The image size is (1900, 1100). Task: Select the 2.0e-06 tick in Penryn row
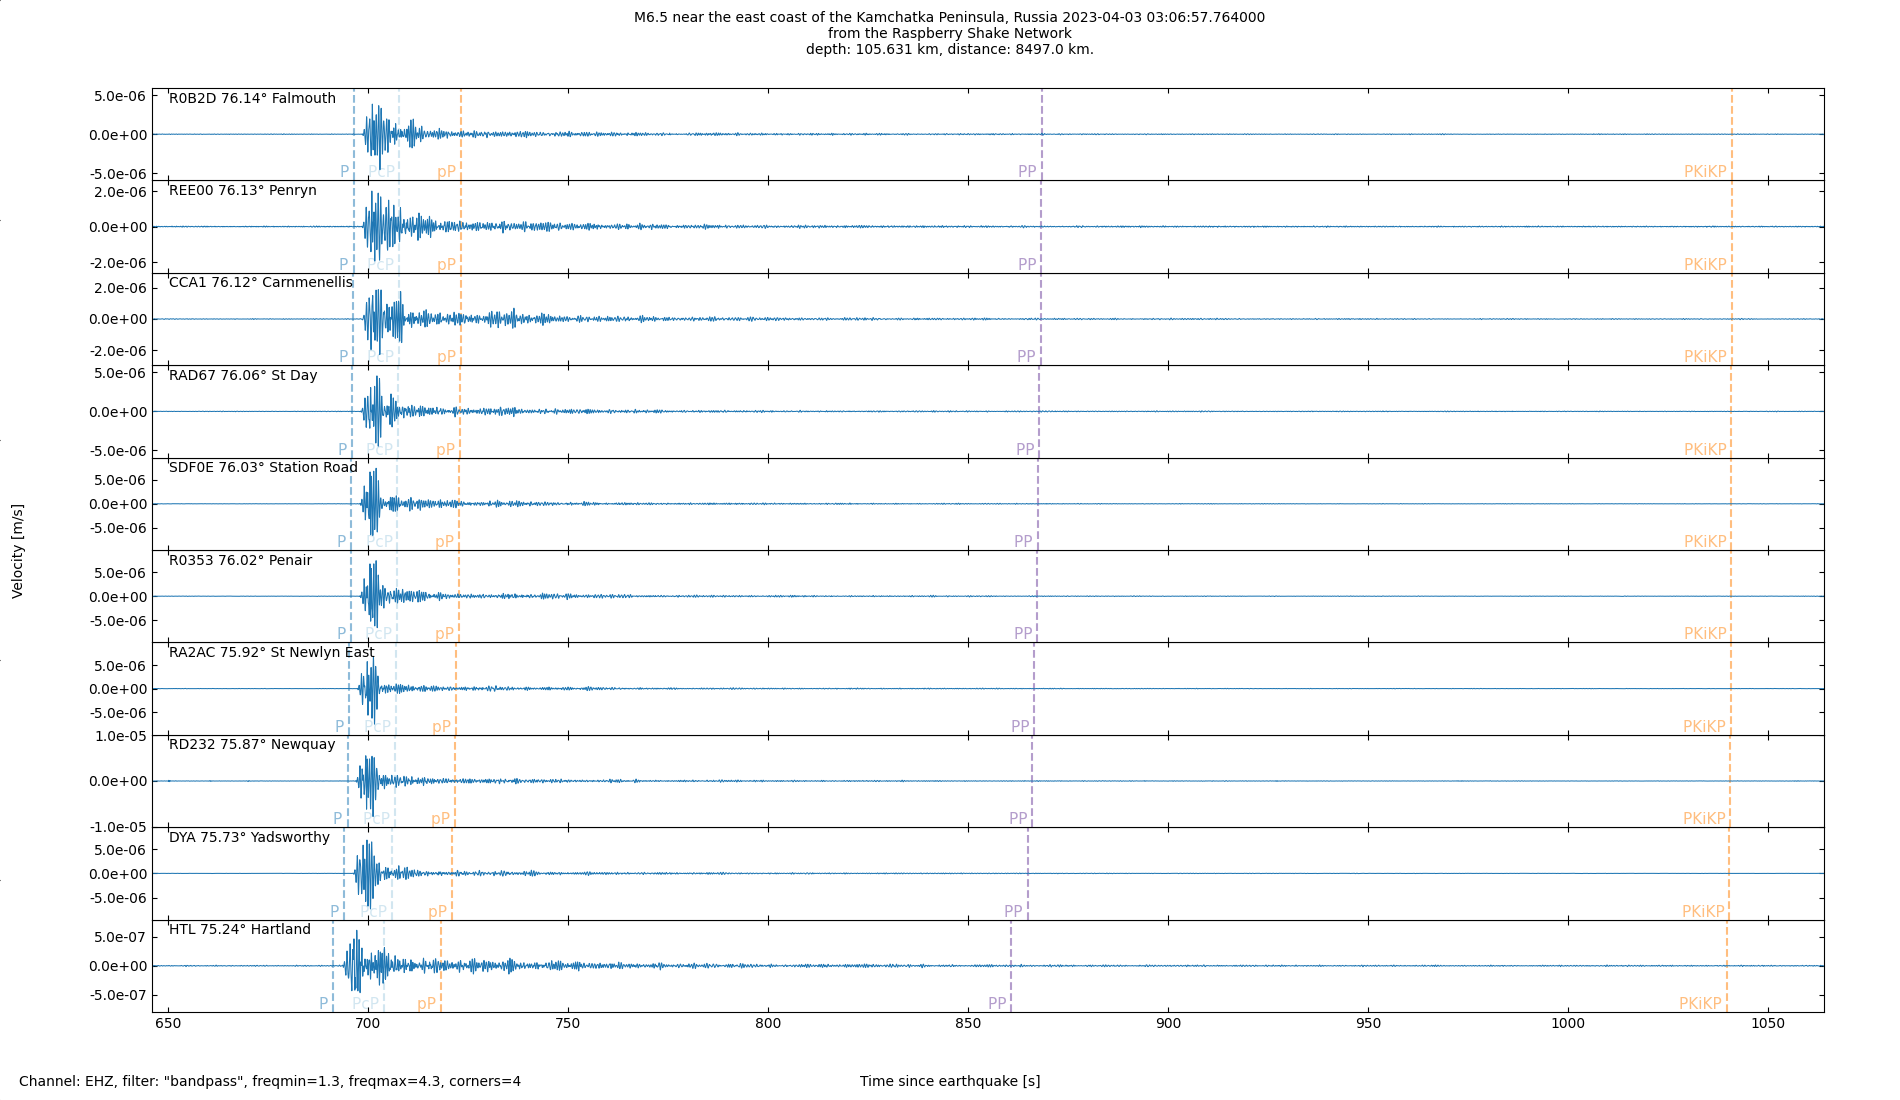(120, 192)
